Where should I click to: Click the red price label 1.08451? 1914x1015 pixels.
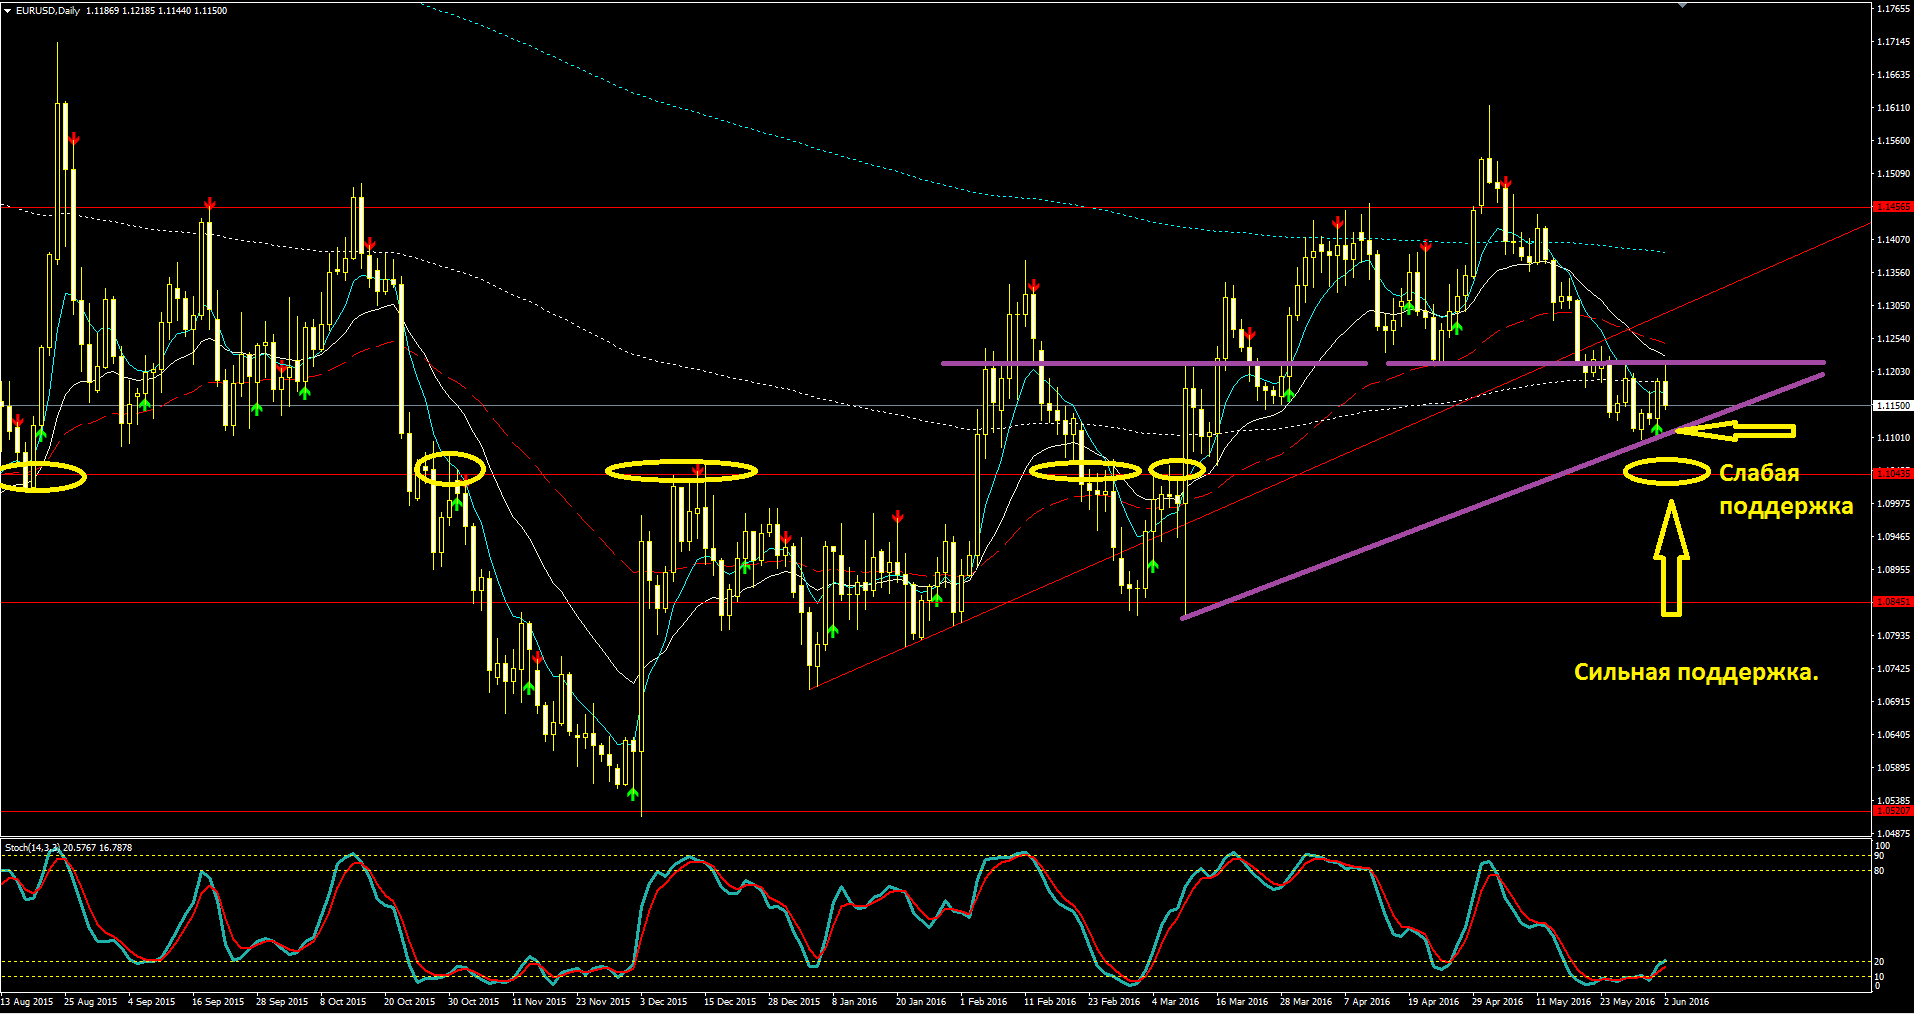tap(1892, 602)
